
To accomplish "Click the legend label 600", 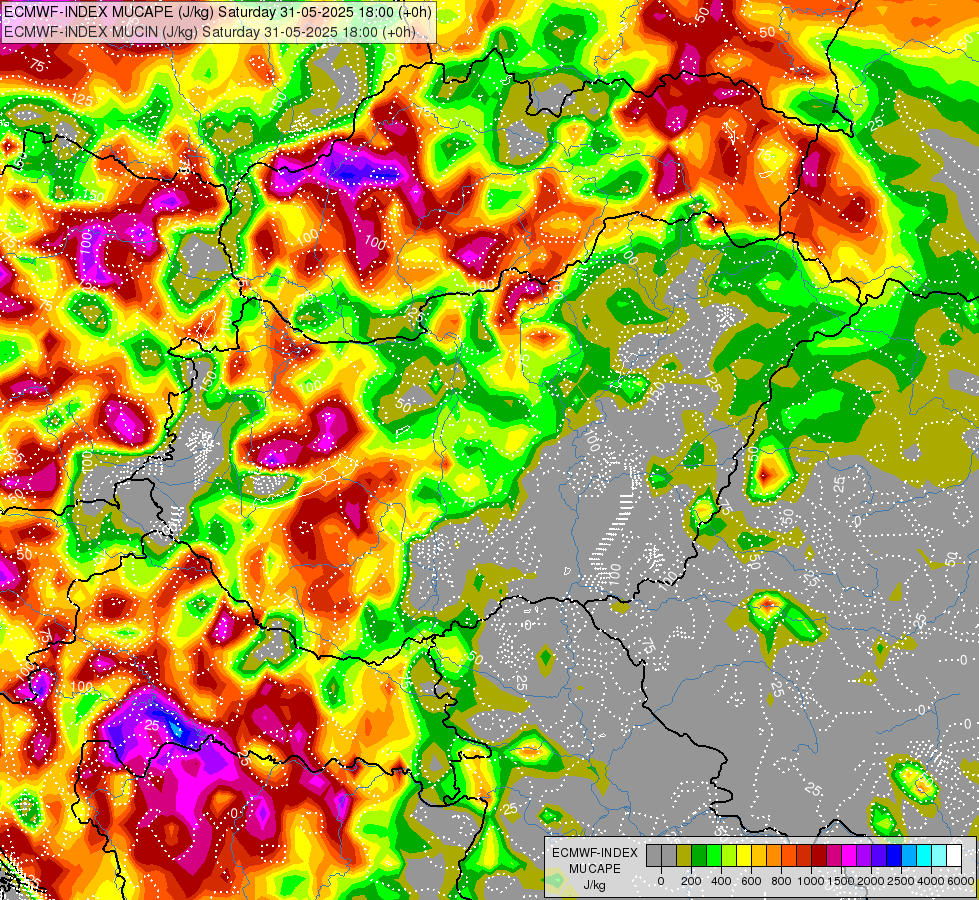I will click(751, 881).
